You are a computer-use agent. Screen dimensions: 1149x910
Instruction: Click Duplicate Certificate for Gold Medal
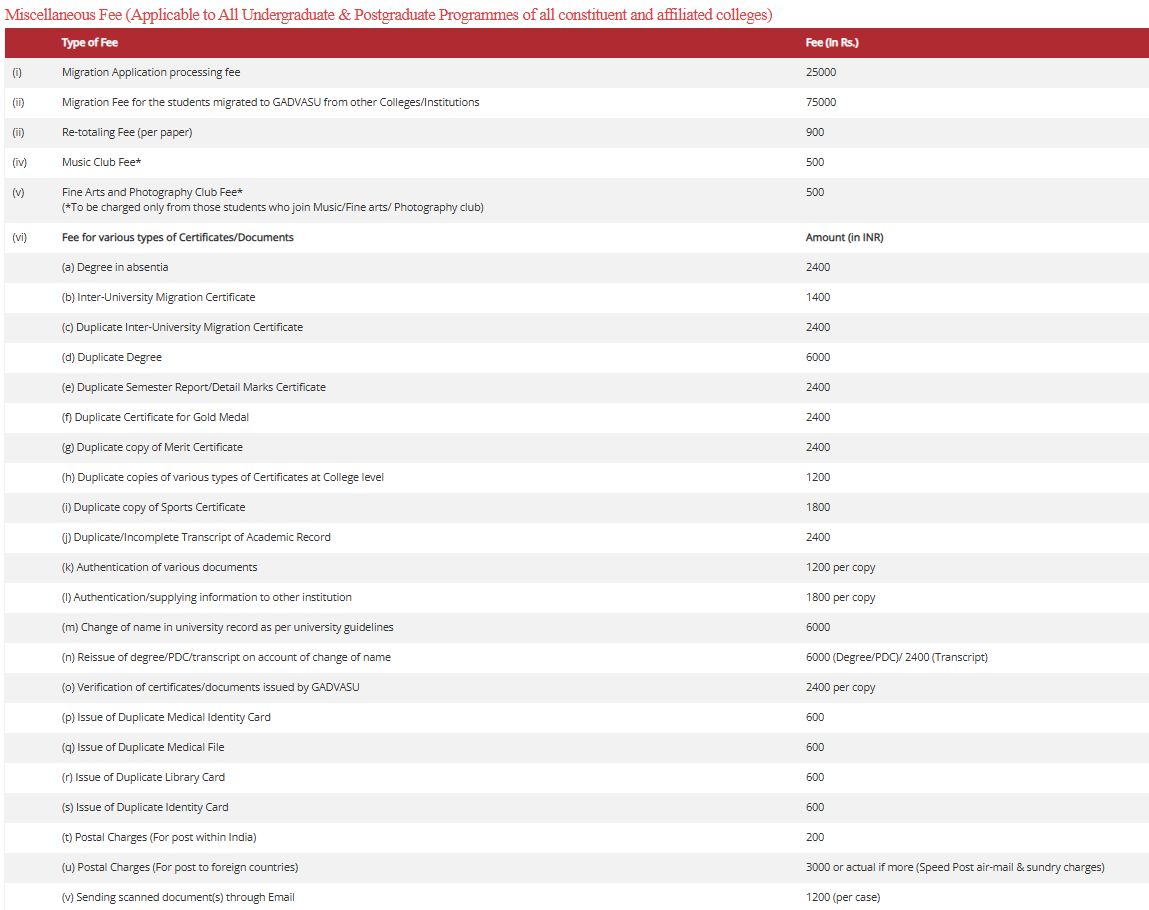155,418
